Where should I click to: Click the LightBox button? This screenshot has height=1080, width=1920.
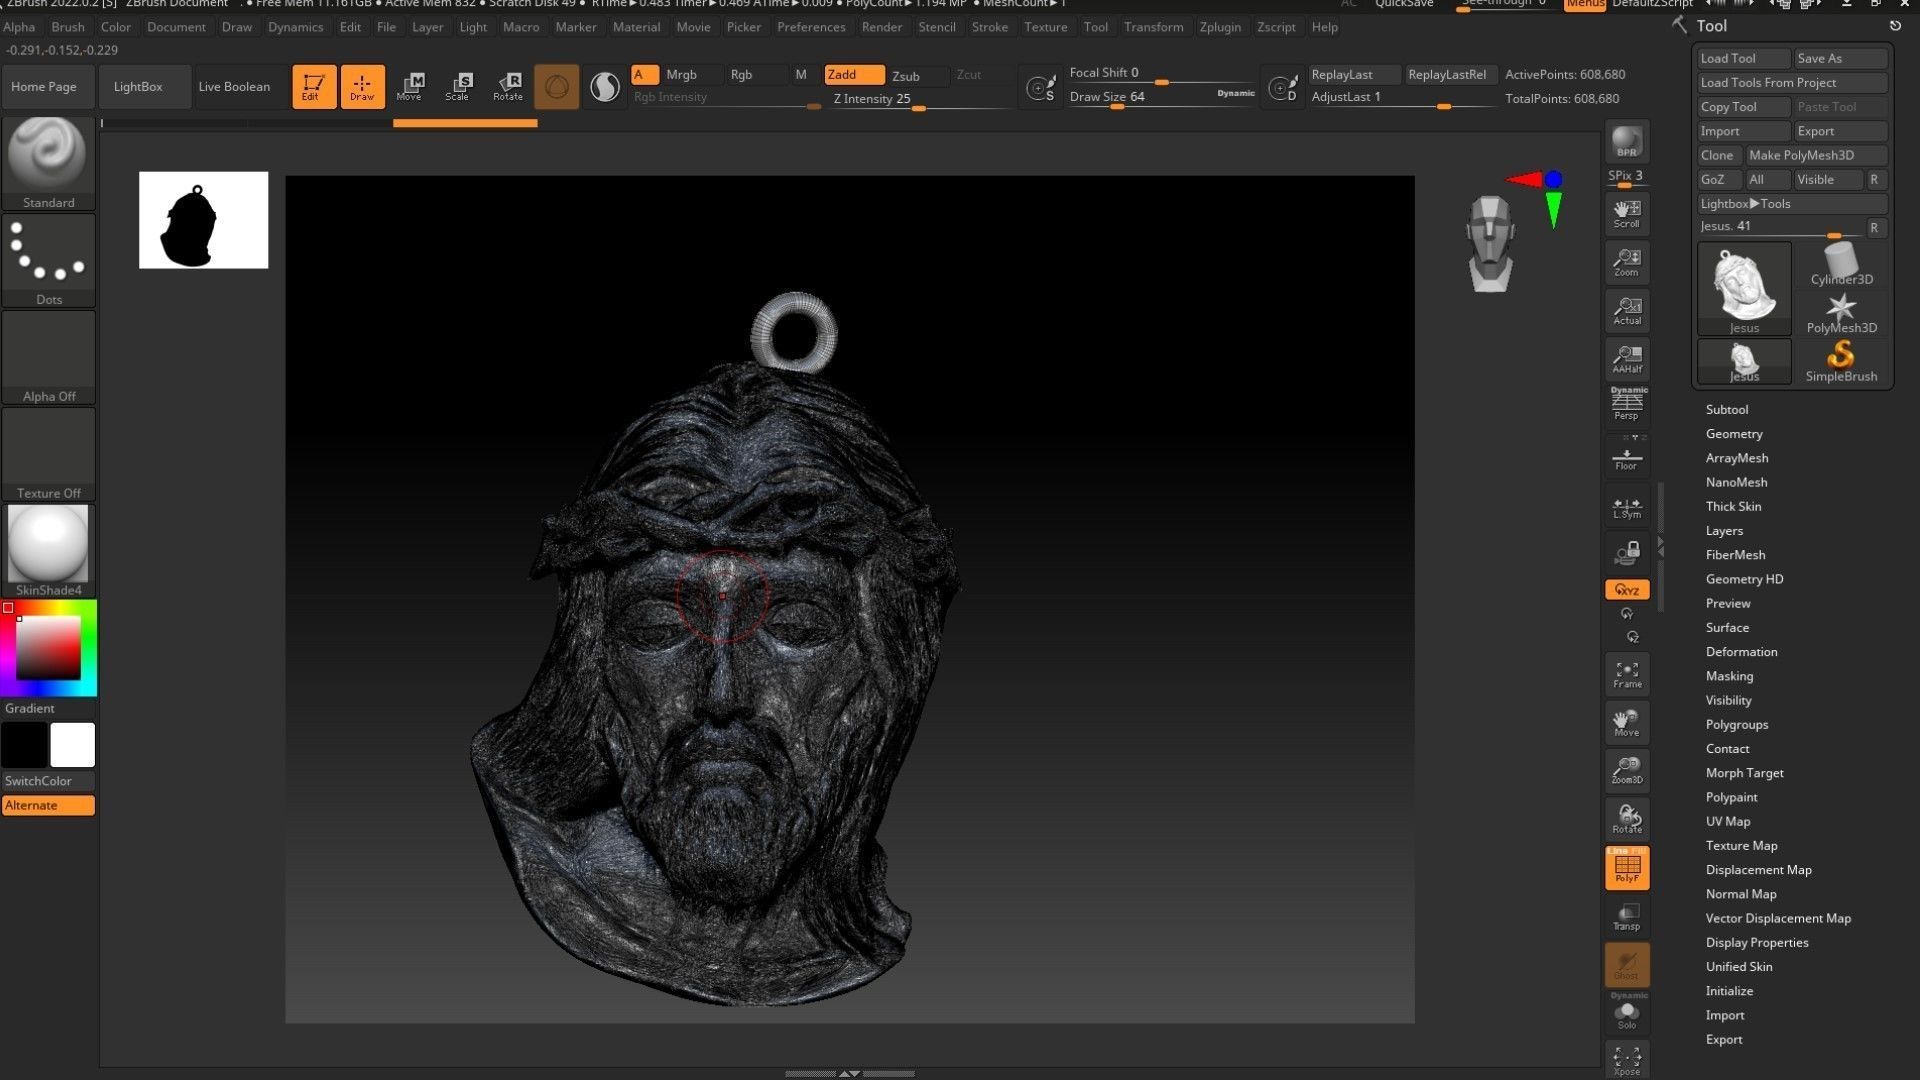[138, 87]
